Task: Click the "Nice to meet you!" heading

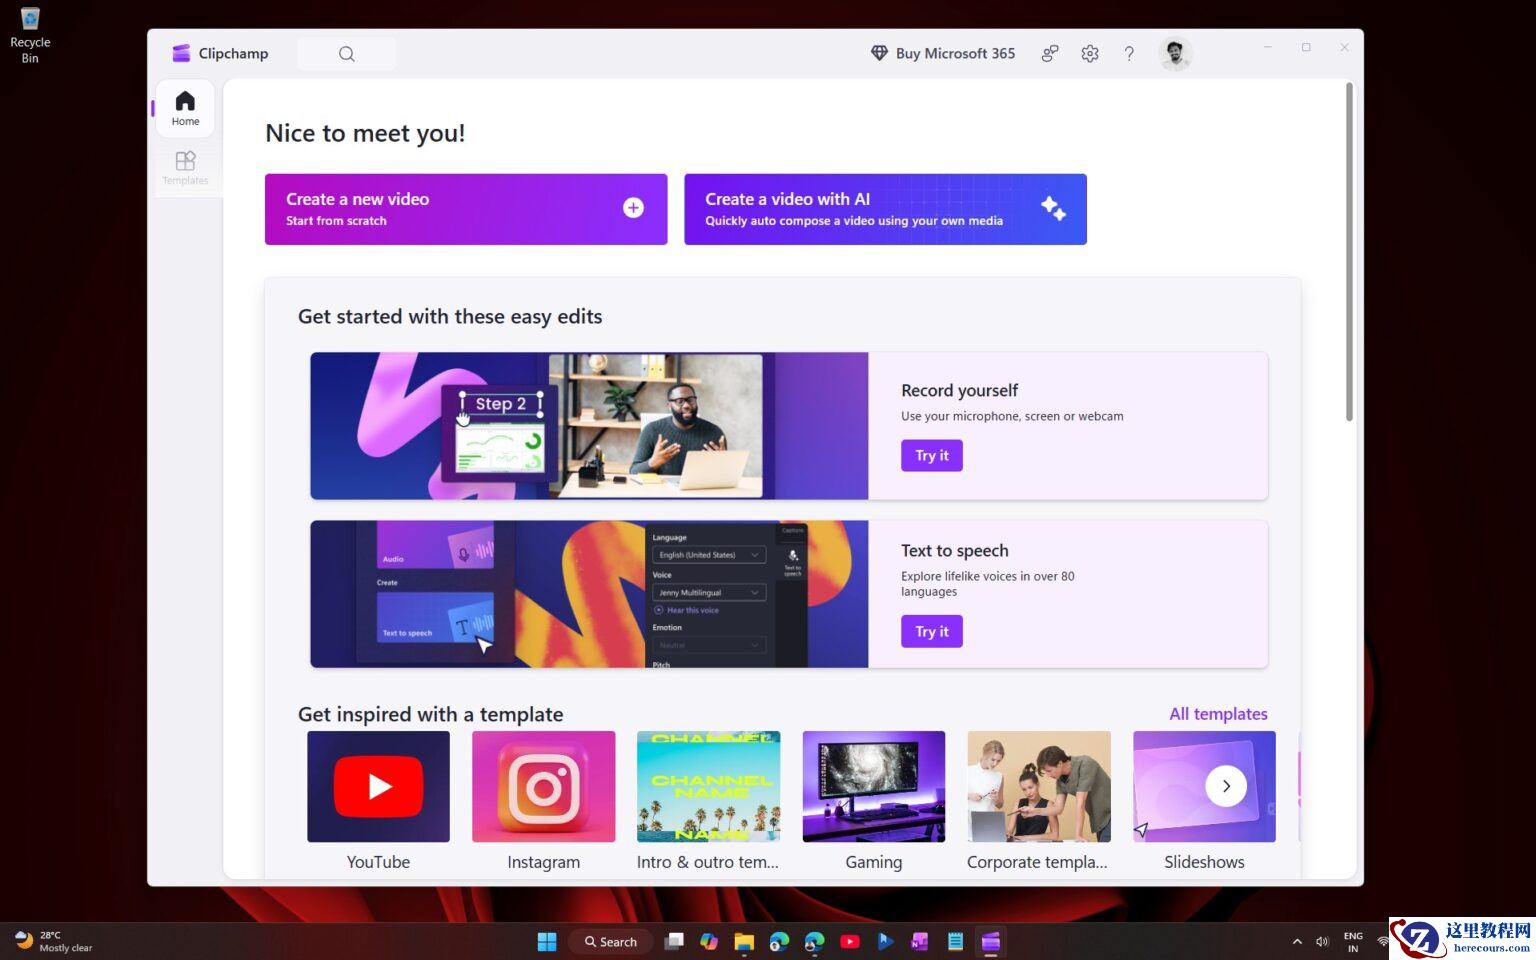Action: point(365,133)
